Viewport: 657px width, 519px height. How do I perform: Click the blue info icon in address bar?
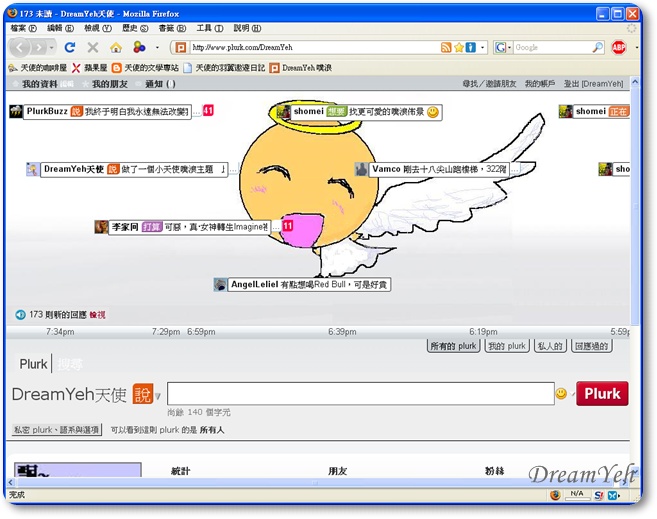pyautogui.click(x=471, y=47)
